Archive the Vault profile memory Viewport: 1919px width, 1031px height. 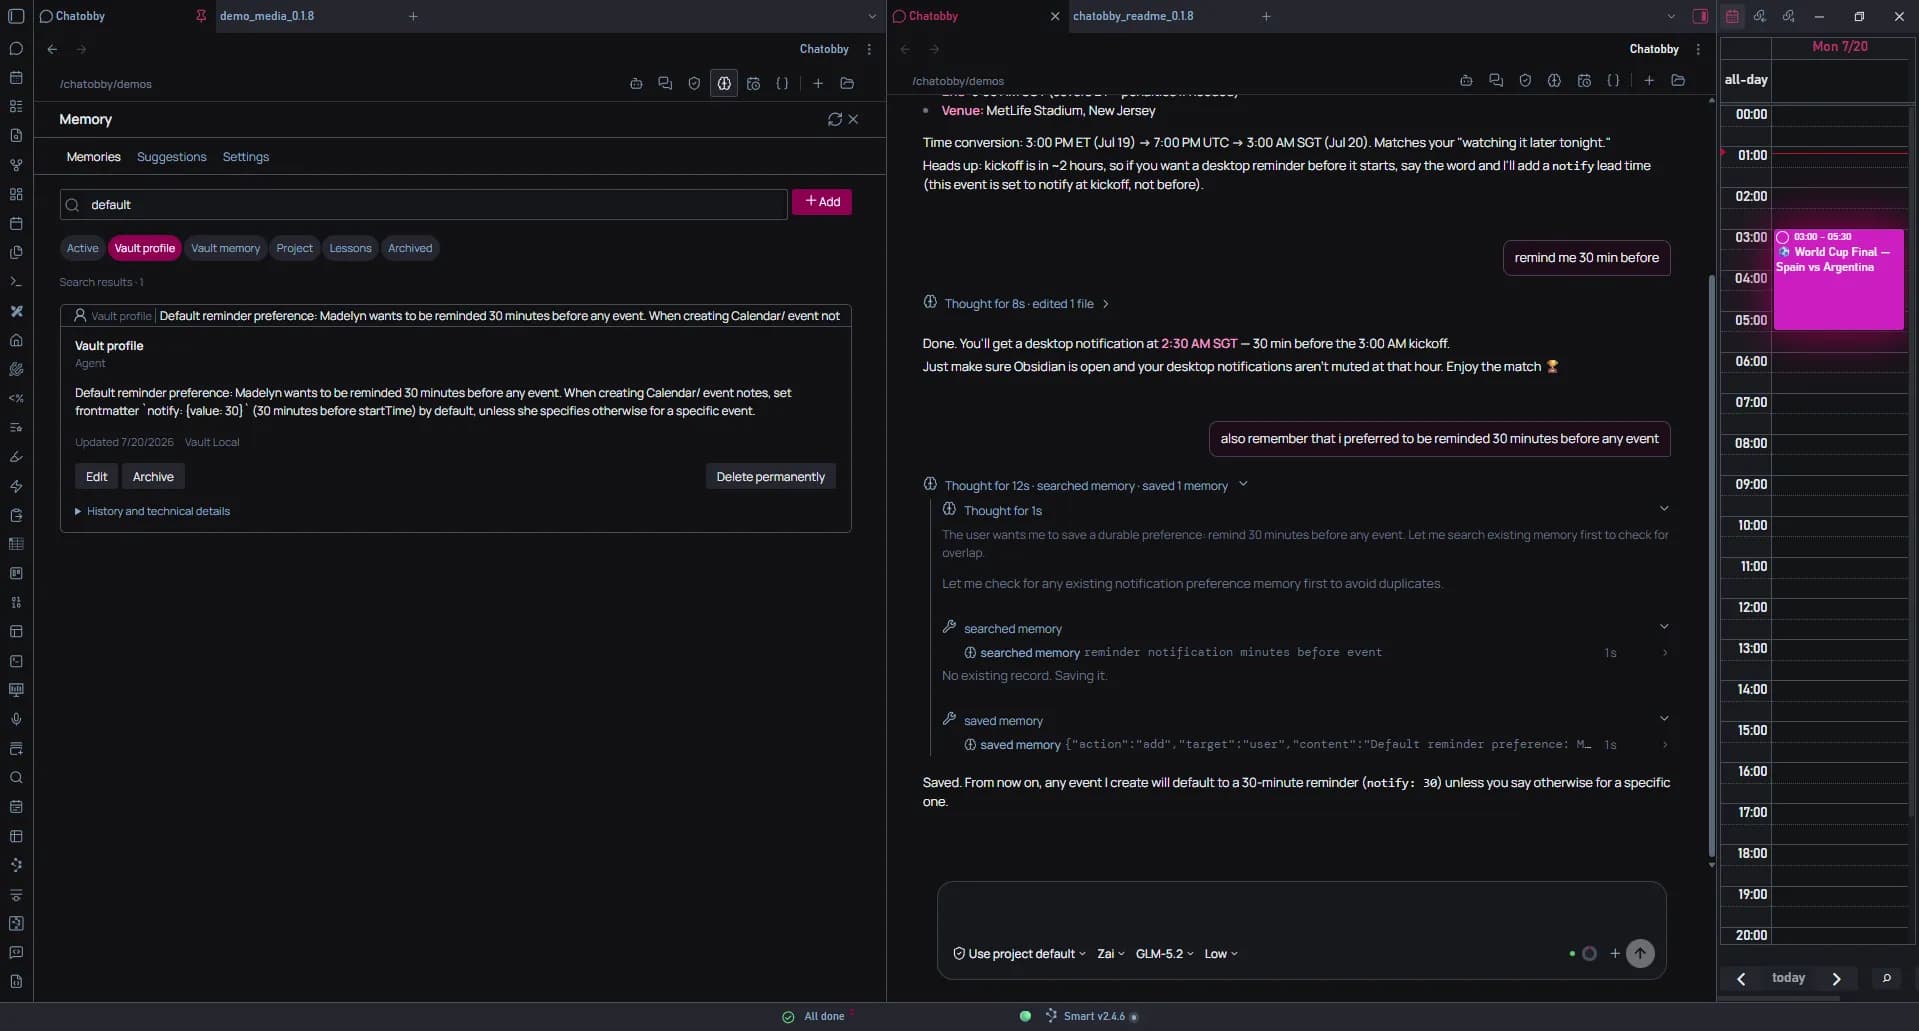(153, 477)
